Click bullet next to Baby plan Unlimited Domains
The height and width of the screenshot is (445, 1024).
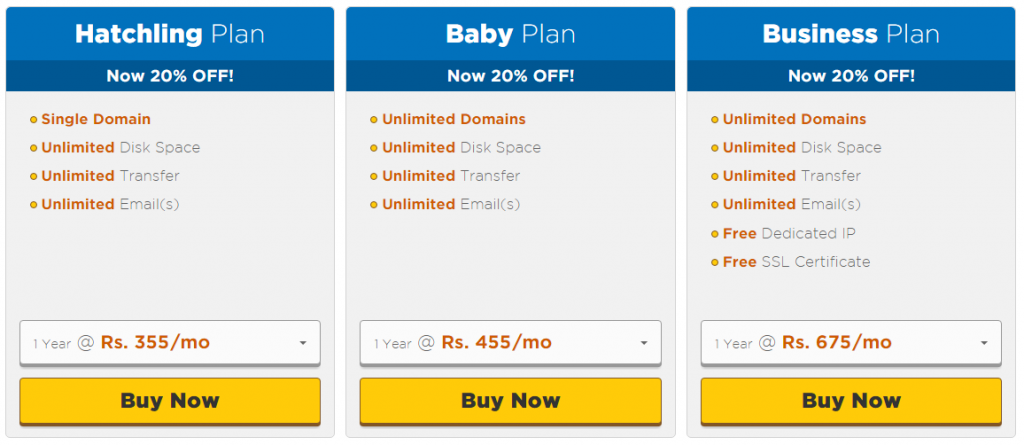tap(374, 120)
